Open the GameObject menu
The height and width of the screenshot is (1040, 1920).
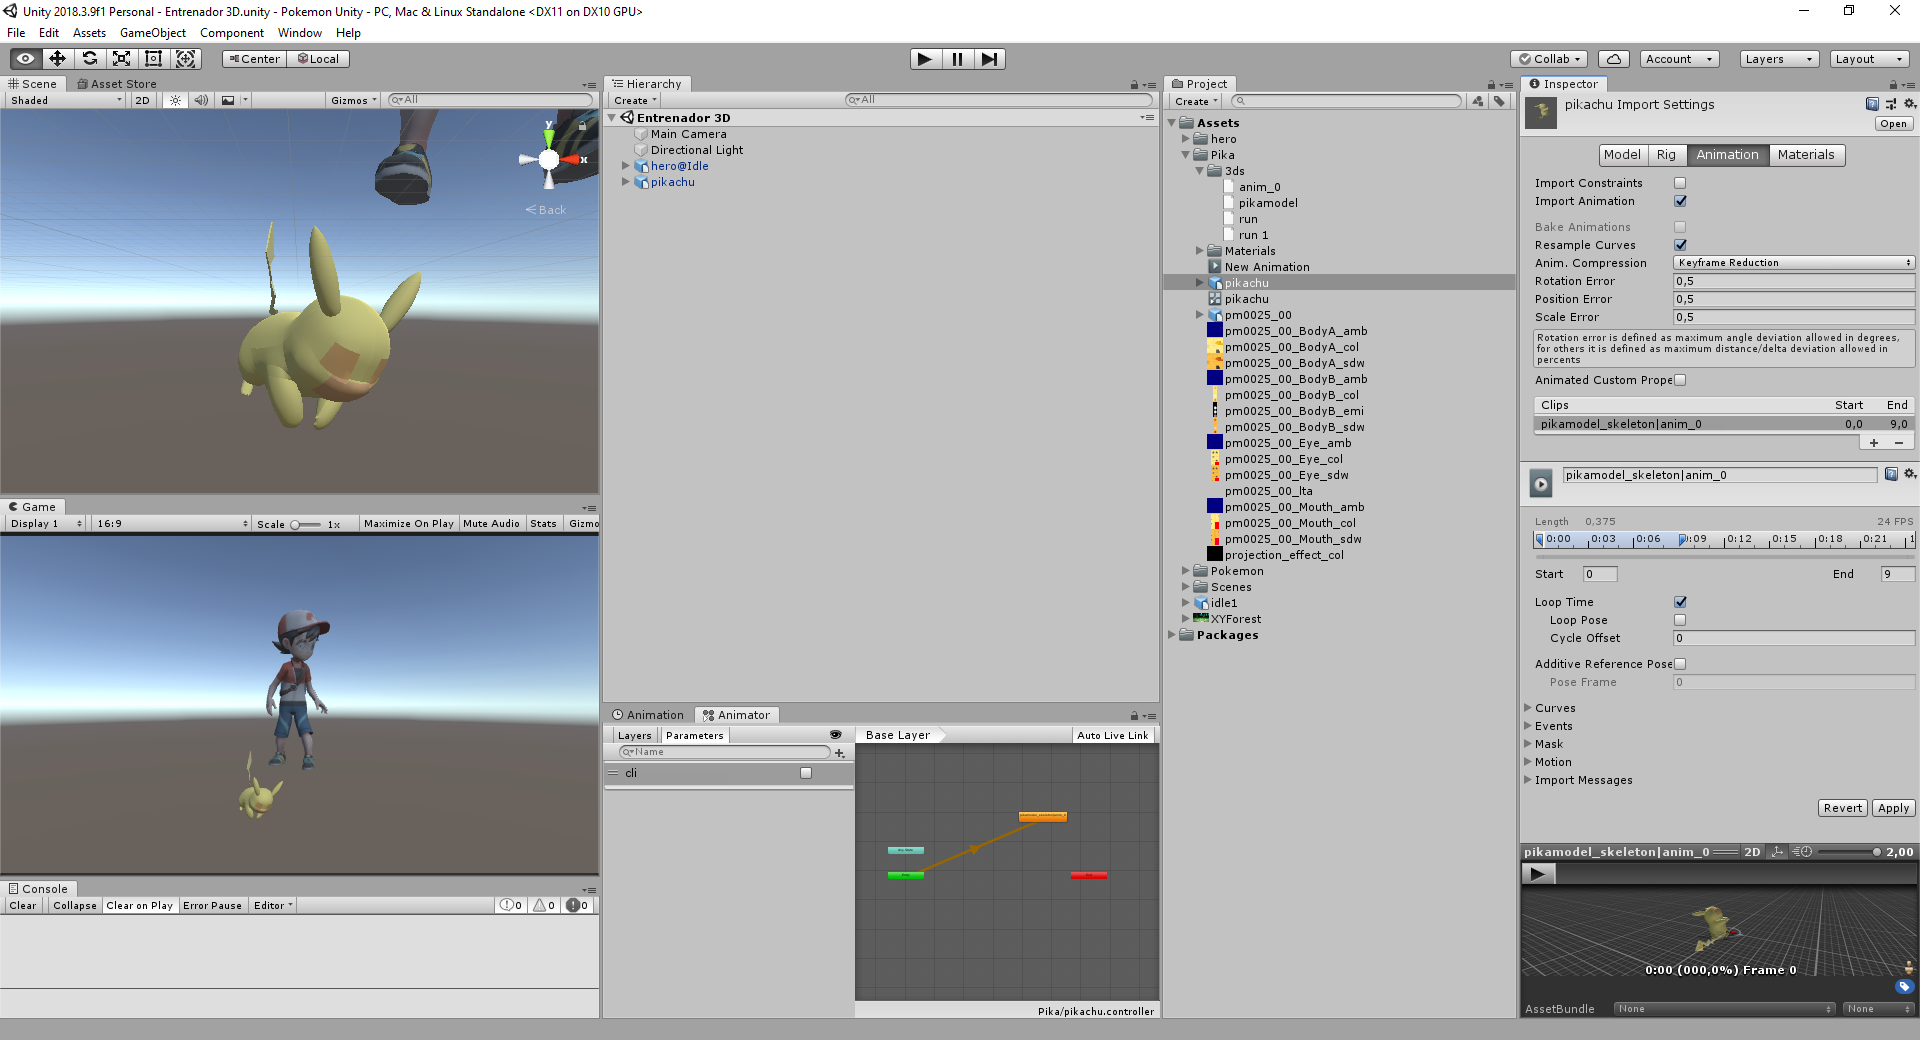tap(153, 33)
